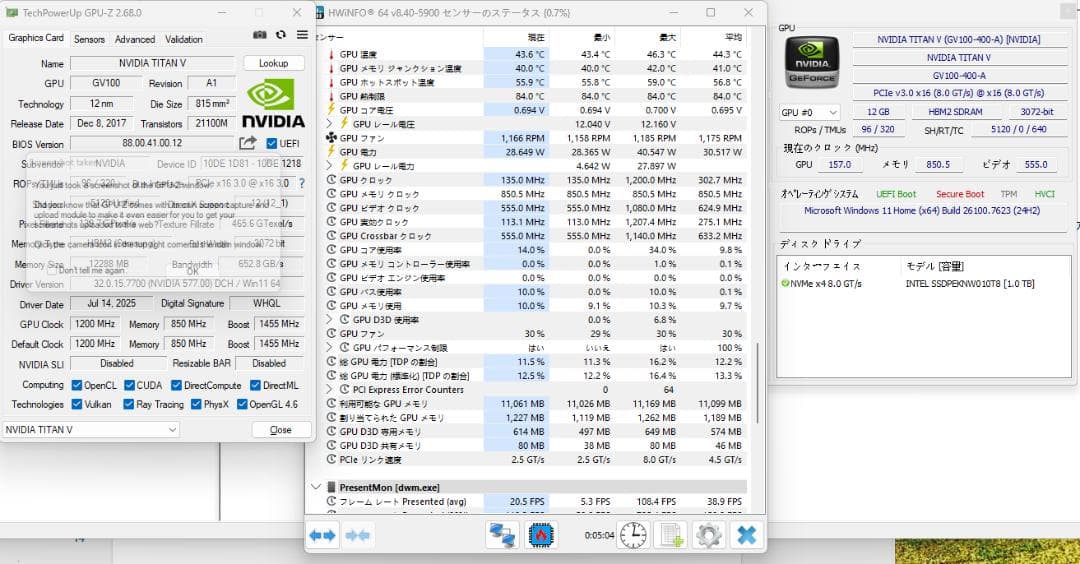Viewport: 1080px width, 564px height.
Task: Click the NVIDIA GeForce logo in summary window
Action: pos(812,62)
